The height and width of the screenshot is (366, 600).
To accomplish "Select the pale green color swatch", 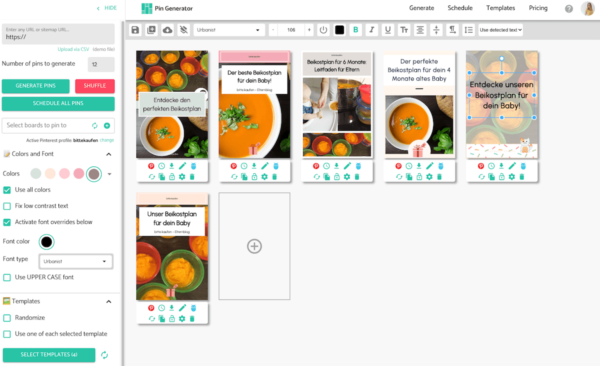I will pos(36,174).
